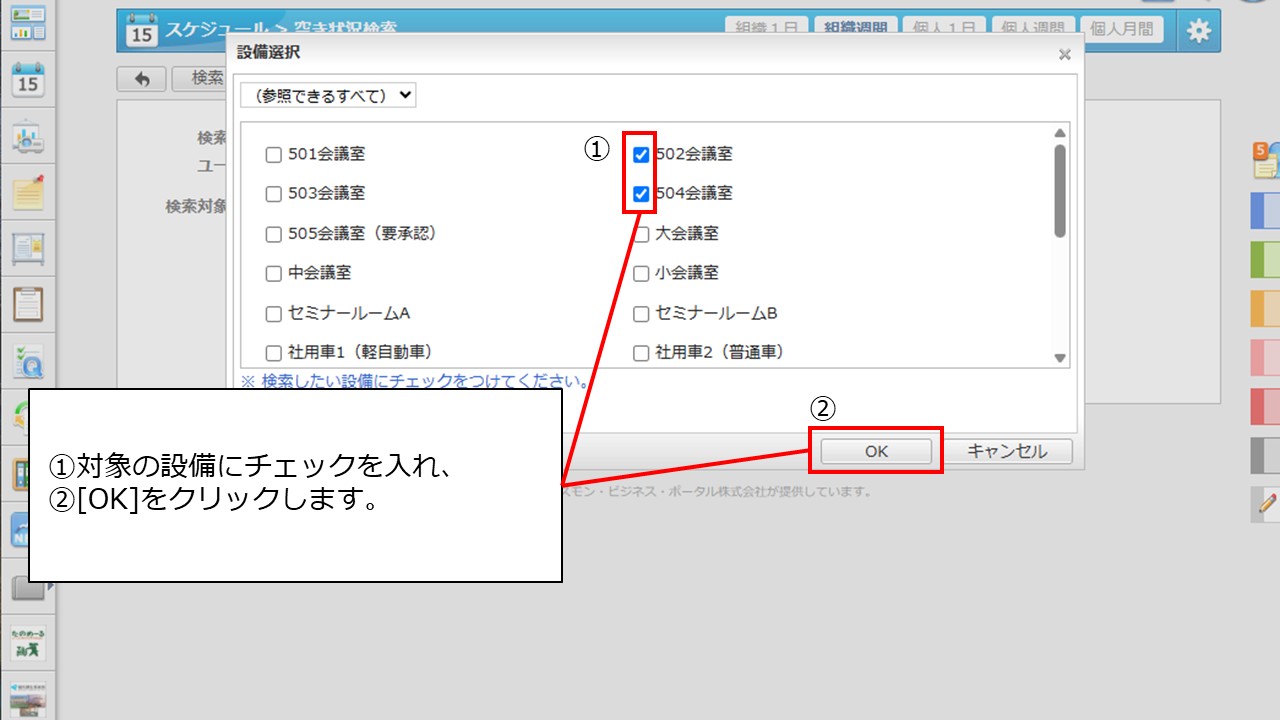1280x720 pixels.
Task: Check the 大会議室 checkbox
Action: click(641, 234)
